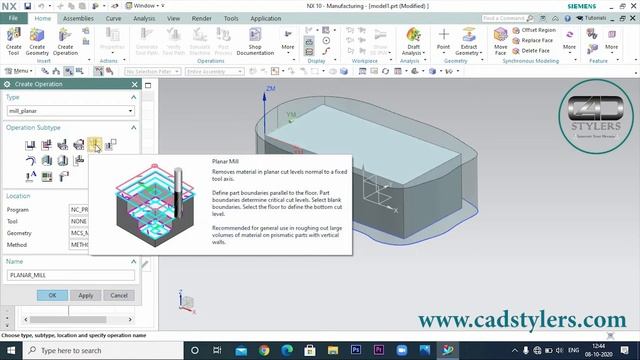Image resolution: width=640 pixels, height=360 pixels.
Task: Open the help question mark icon
Action: coord(567,18)
